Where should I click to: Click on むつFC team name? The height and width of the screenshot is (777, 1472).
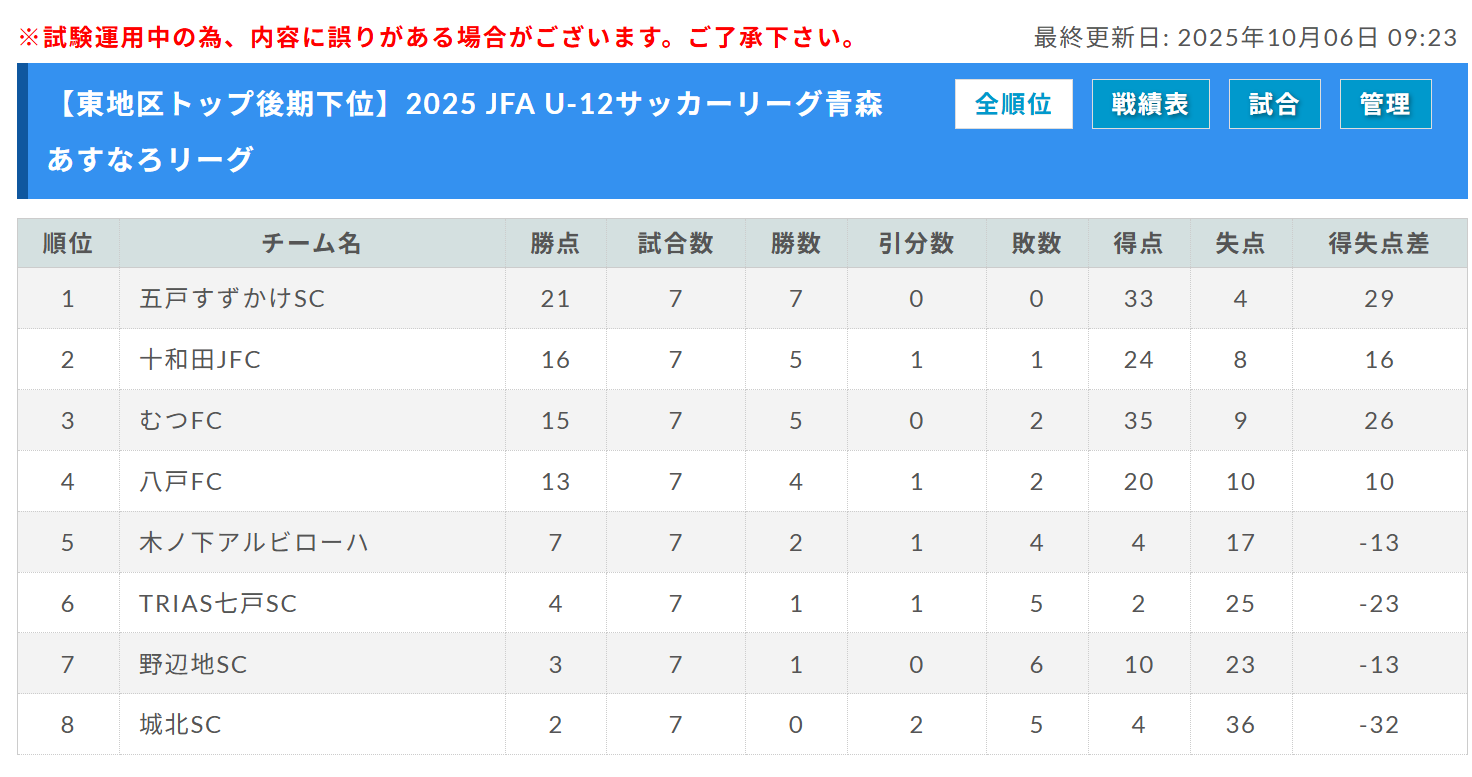(x=181, y=420)
